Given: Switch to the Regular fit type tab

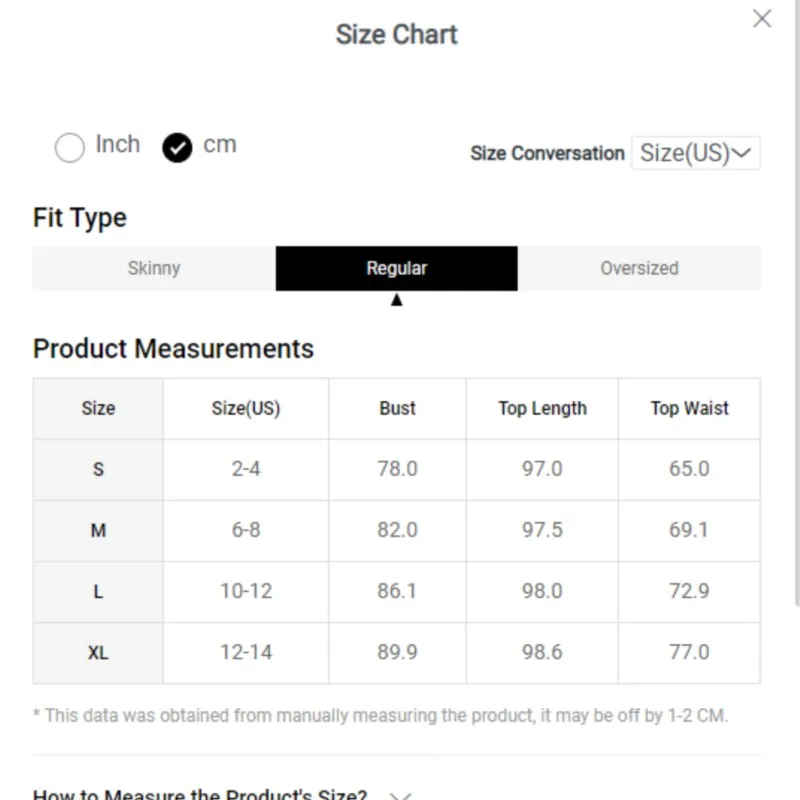Looking at the screenshot, I should click(x=396, y=268).
